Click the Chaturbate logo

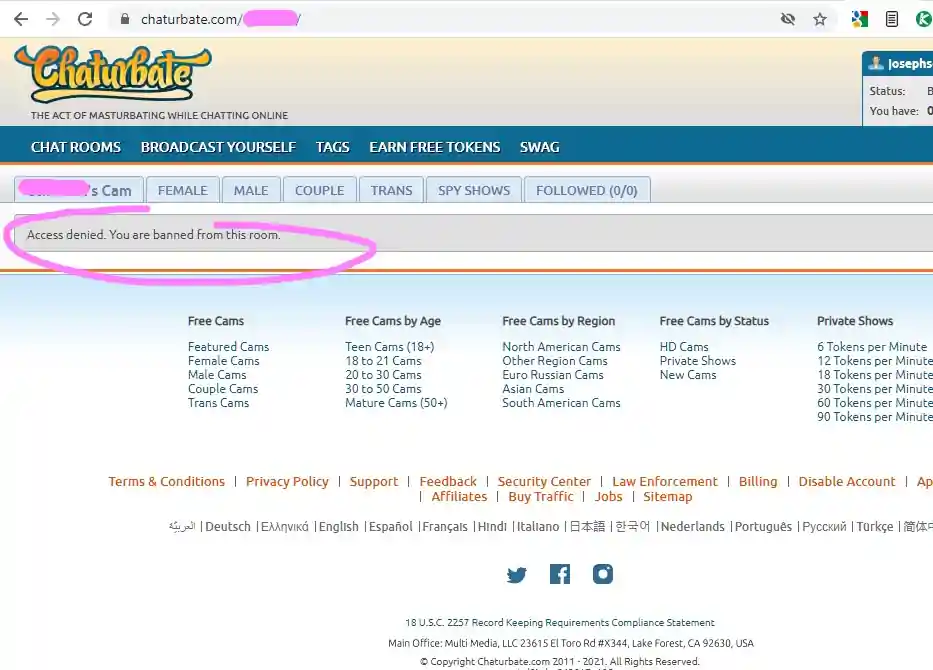[112, 74]
